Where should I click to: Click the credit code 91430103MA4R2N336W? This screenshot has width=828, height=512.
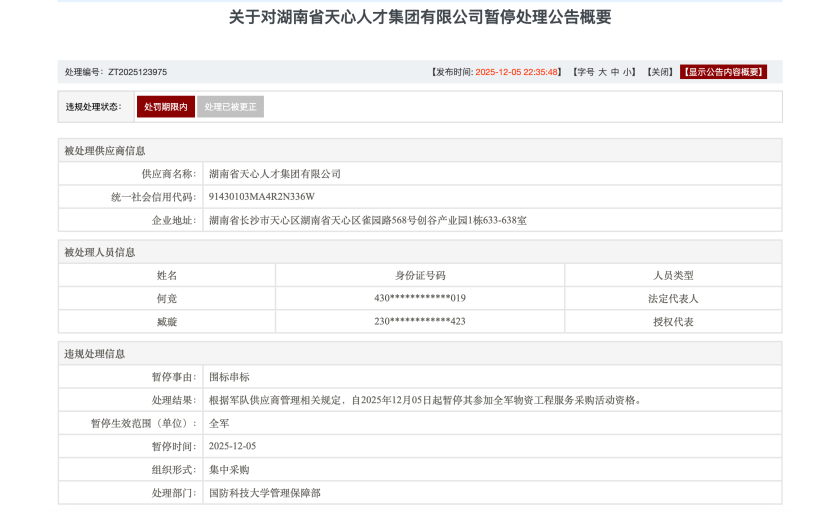(261, 197)
